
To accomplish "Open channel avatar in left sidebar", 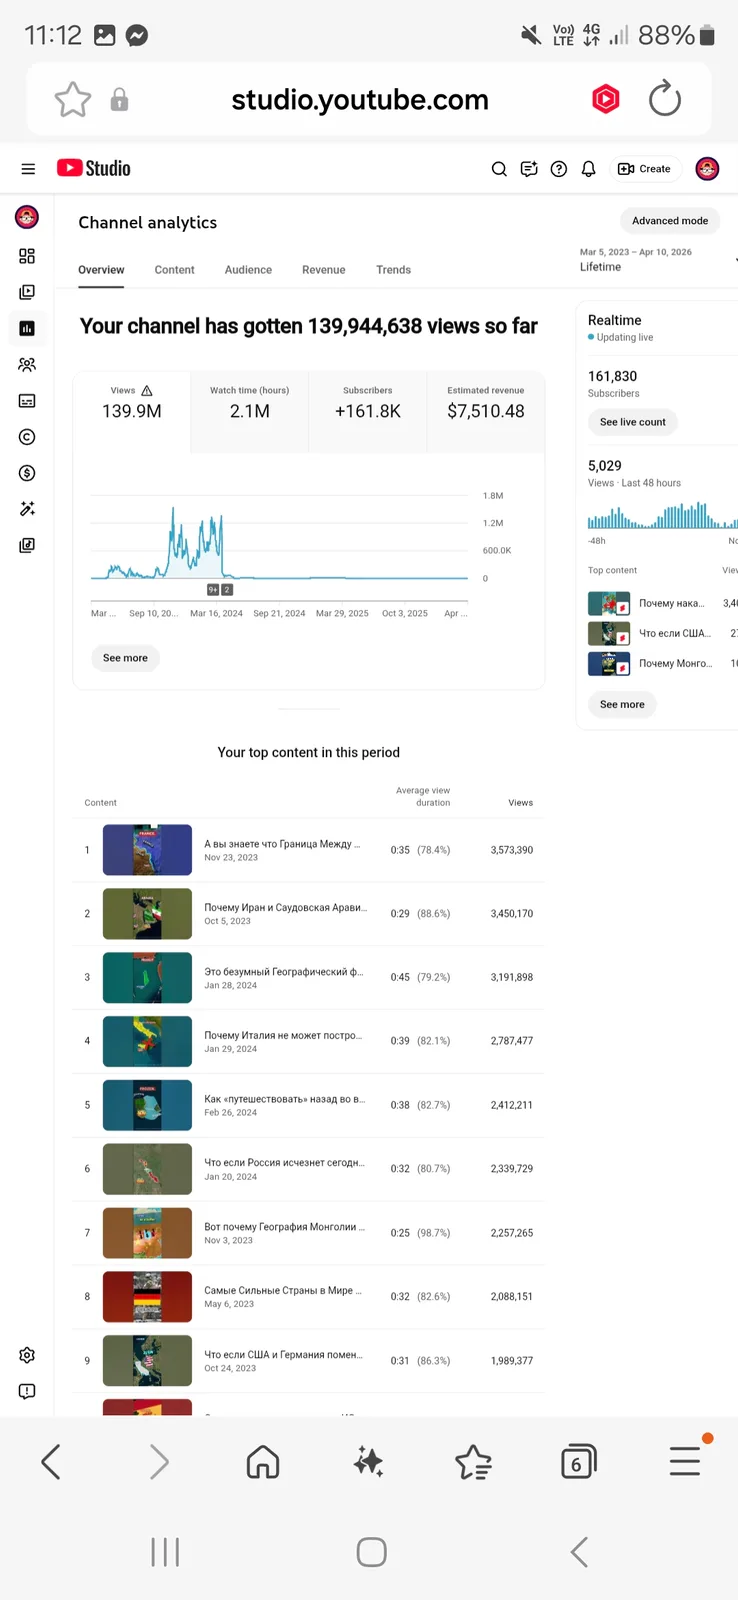I will tap(27, 216).
